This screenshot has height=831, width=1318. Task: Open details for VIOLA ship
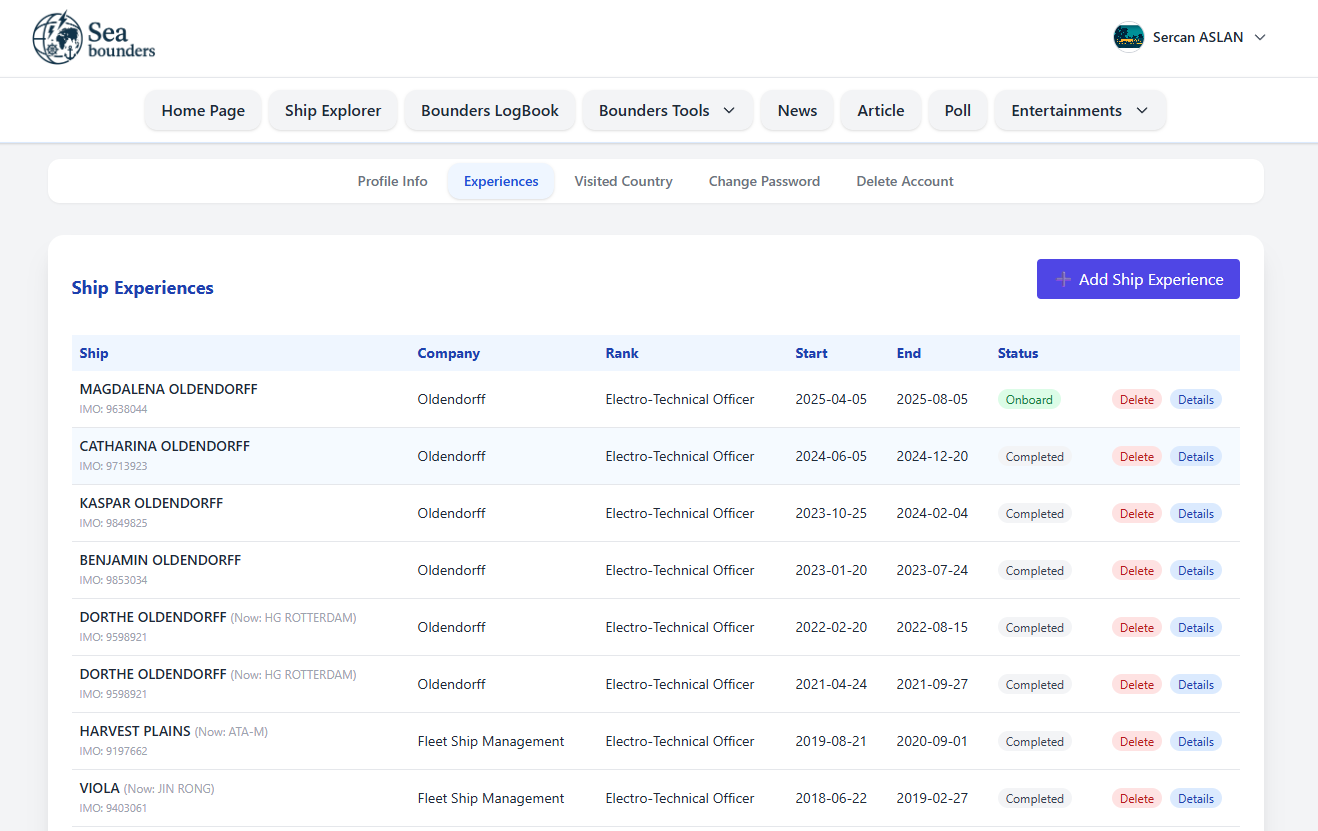coord(1195,799)
